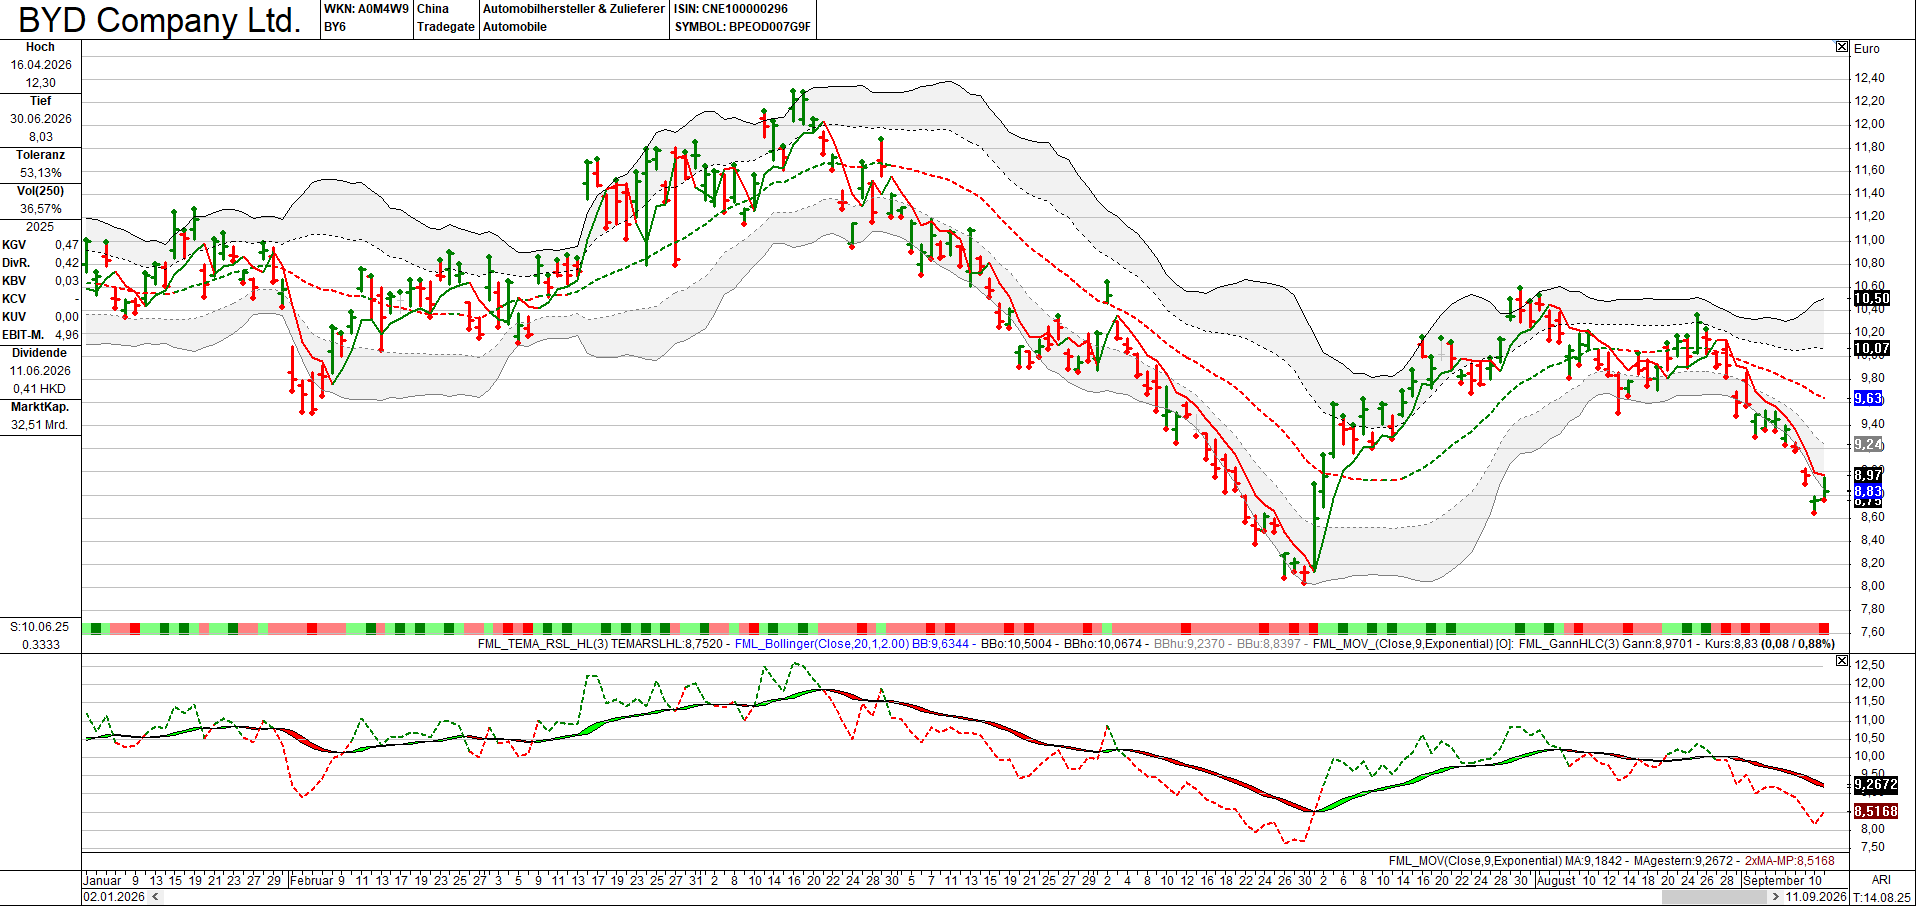
Task: Click the split ratio 0.3333
Action: click(x=41, y=645)
